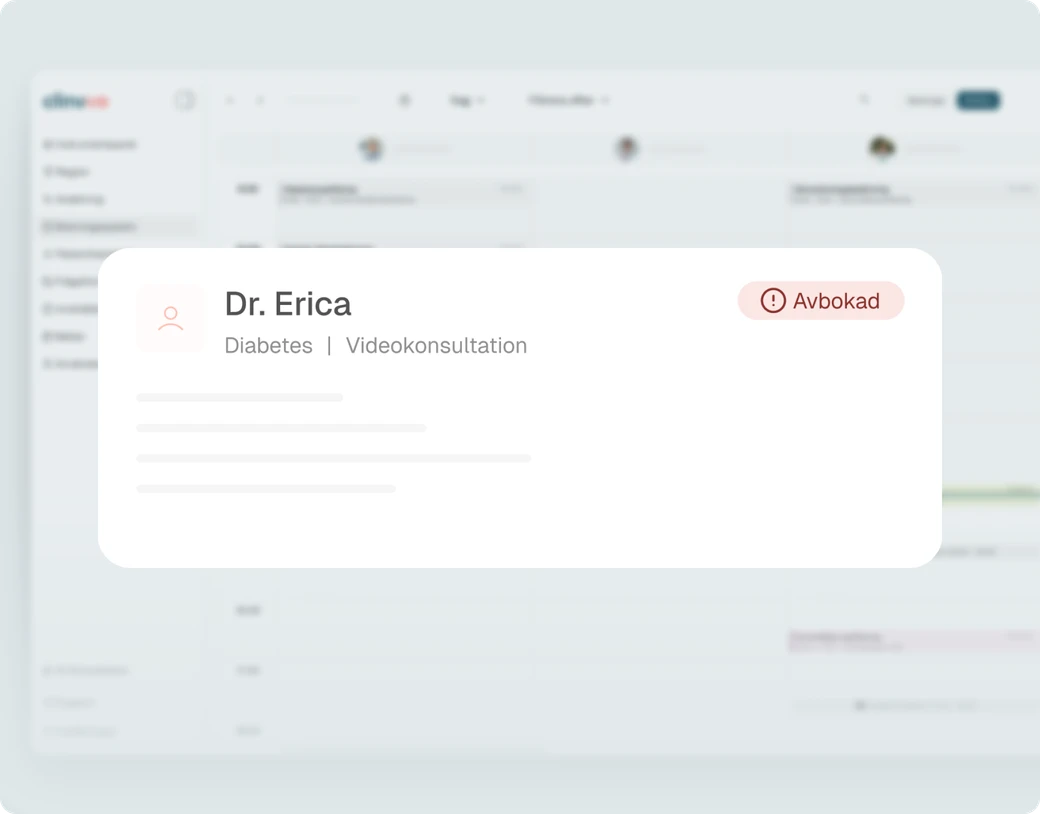1040x814 pixels.
Task: Collapse the sidebar using the square toggle icon
Action: coord(185,100)
